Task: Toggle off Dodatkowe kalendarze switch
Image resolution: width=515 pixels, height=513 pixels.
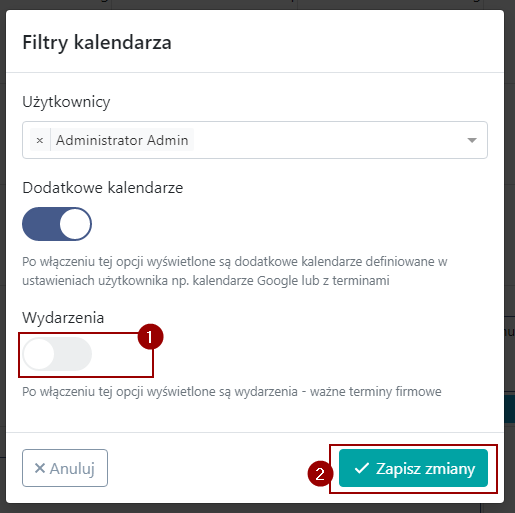Action: [57, 224]
